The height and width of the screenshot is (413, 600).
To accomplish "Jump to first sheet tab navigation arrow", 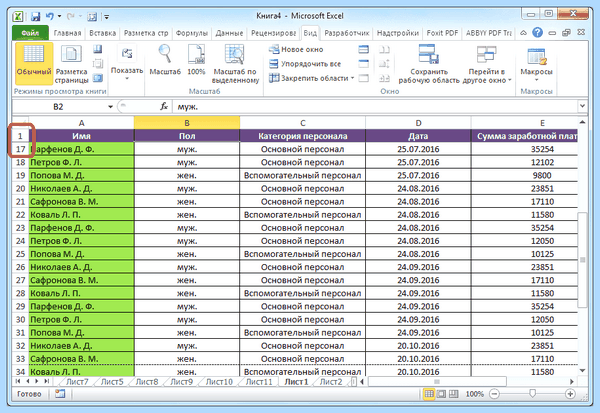I will click(x=18, y=381).
